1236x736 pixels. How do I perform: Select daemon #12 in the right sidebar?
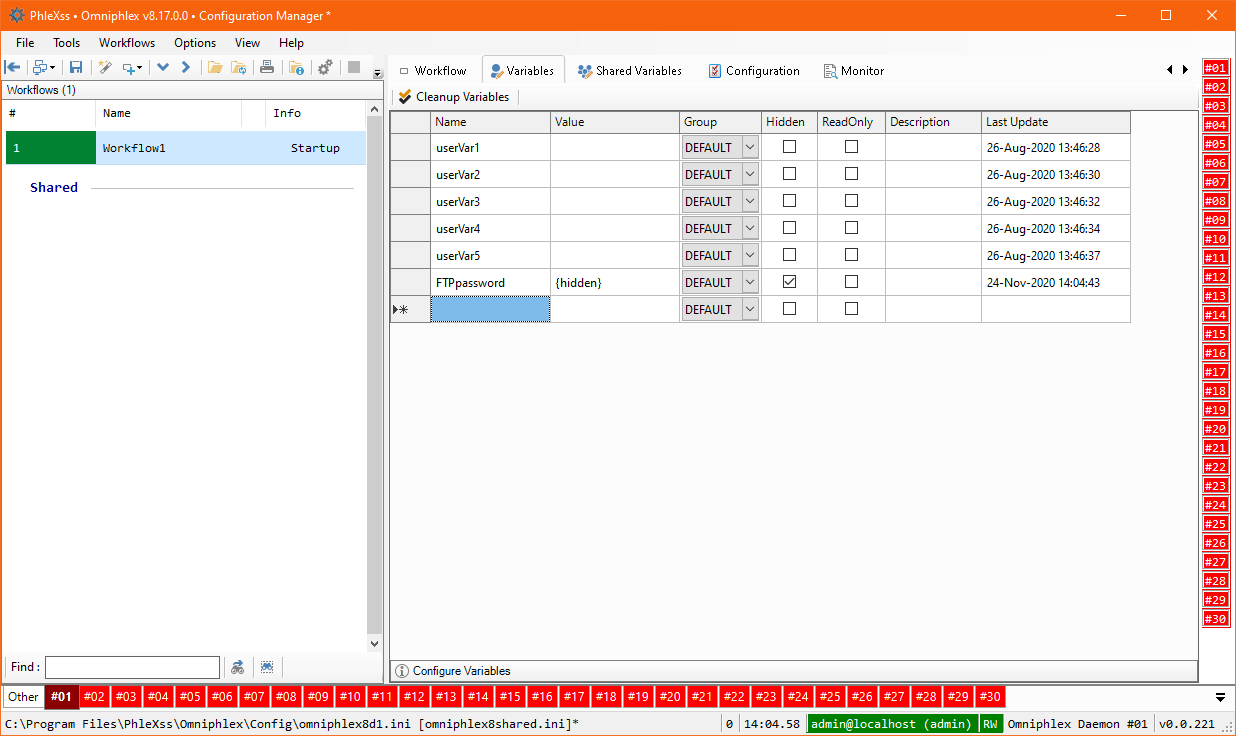click(1215, 277)
